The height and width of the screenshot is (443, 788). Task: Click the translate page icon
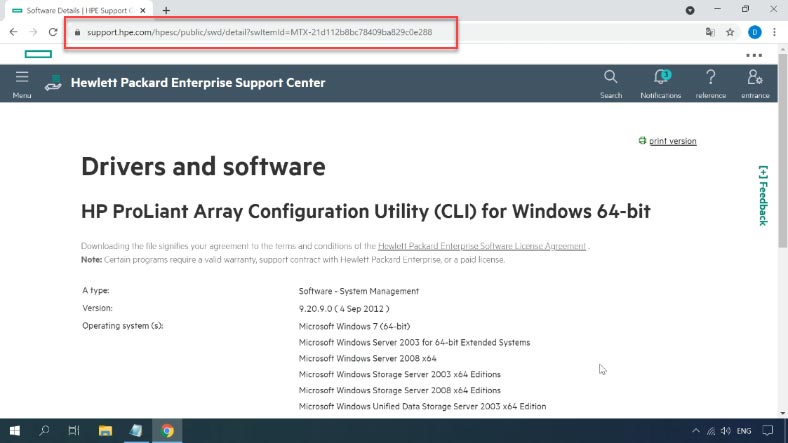(x=710, y=32)
